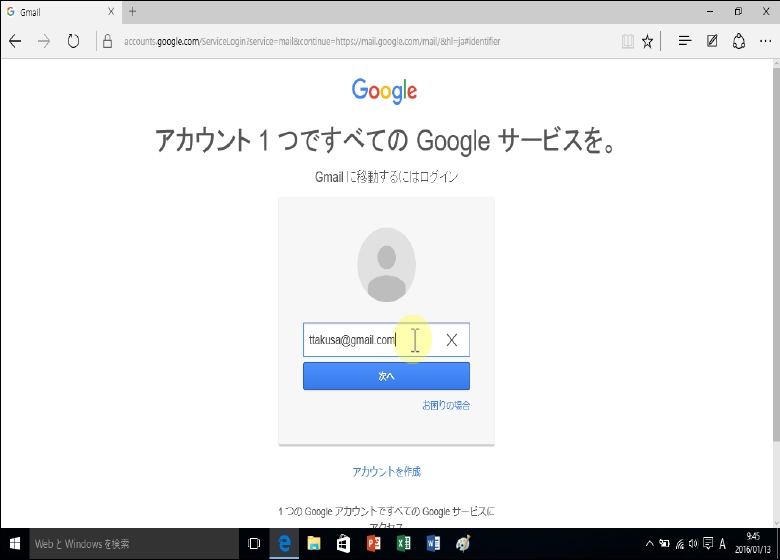
Task: Click the address bar URL
Action: (312, 41)
